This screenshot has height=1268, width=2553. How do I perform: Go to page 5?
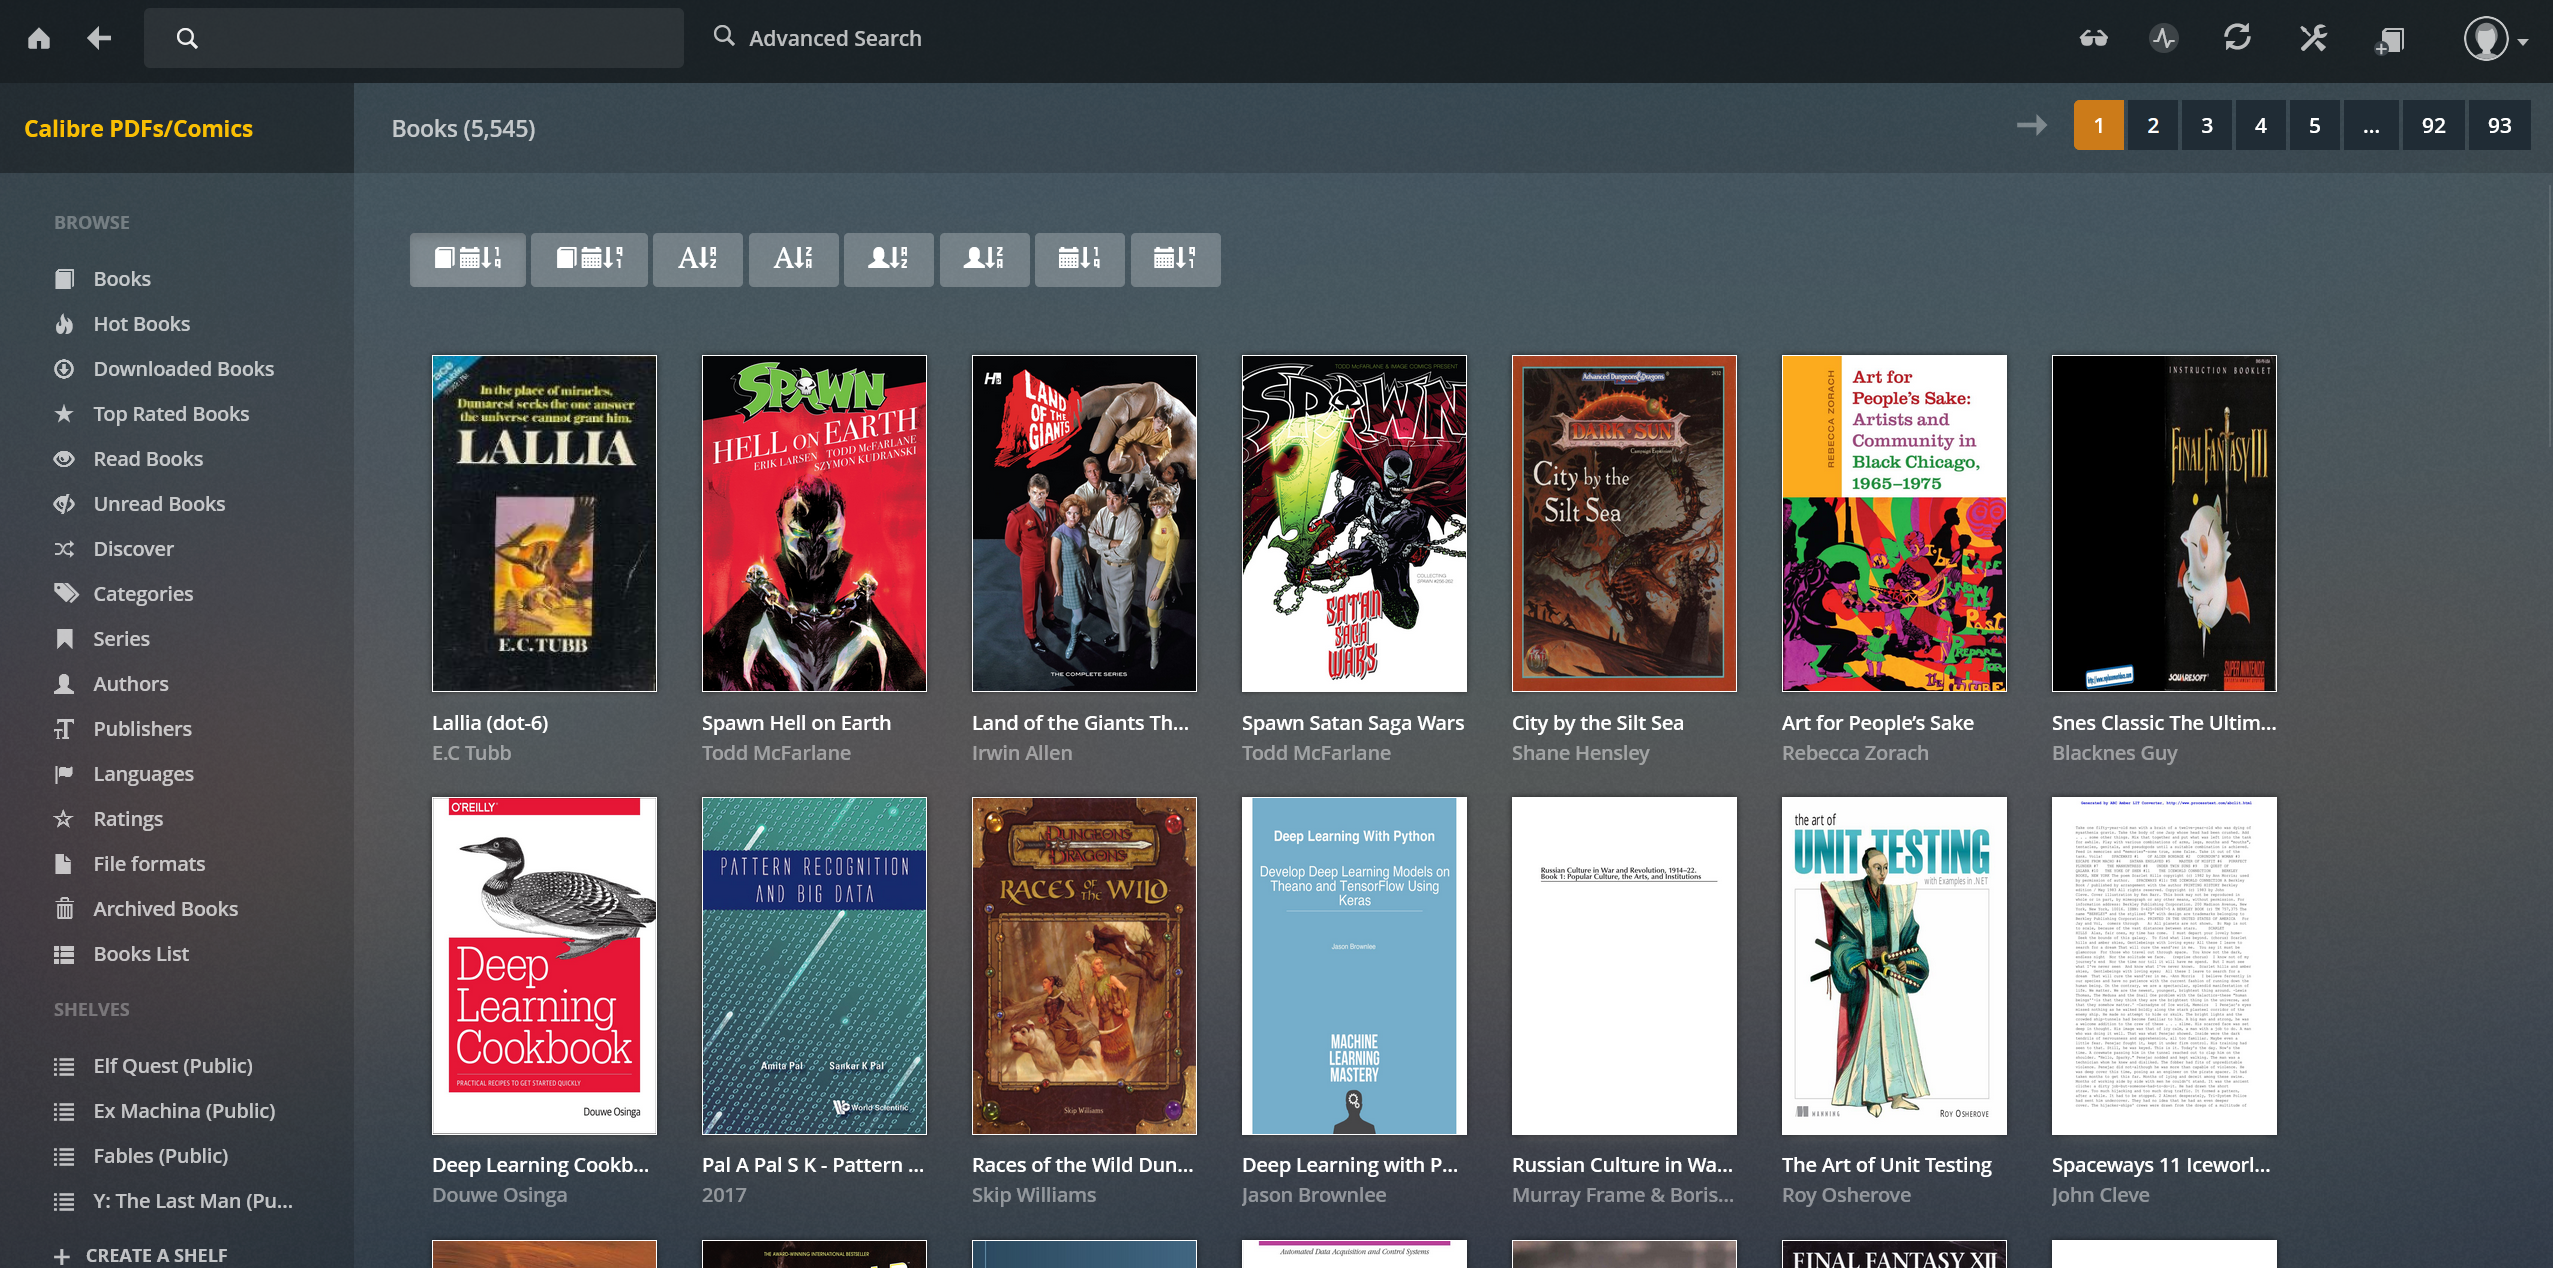click(2315, 125)
